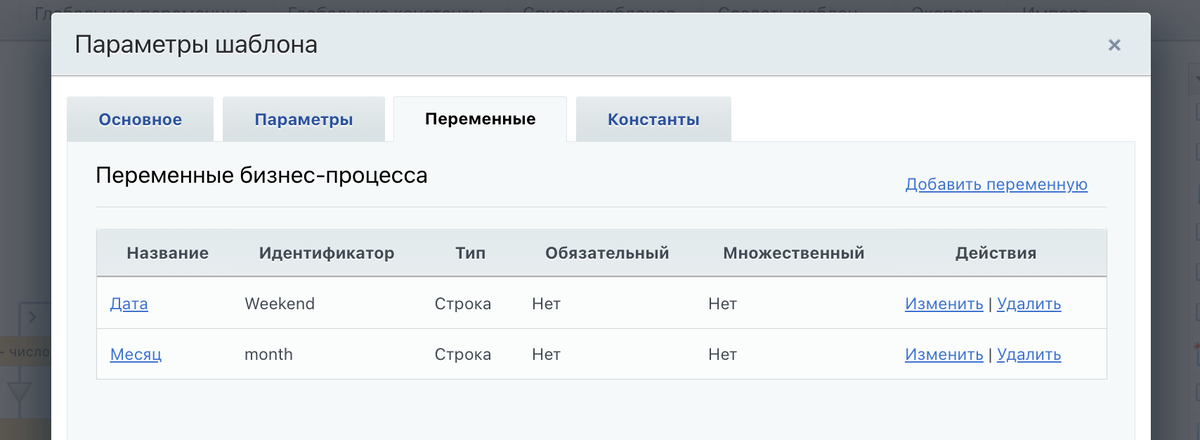Close the Параметры шаблона dialog
Image resolution: width=1200 pixels, height=440 pixels.
click(x=1114, y=45)
